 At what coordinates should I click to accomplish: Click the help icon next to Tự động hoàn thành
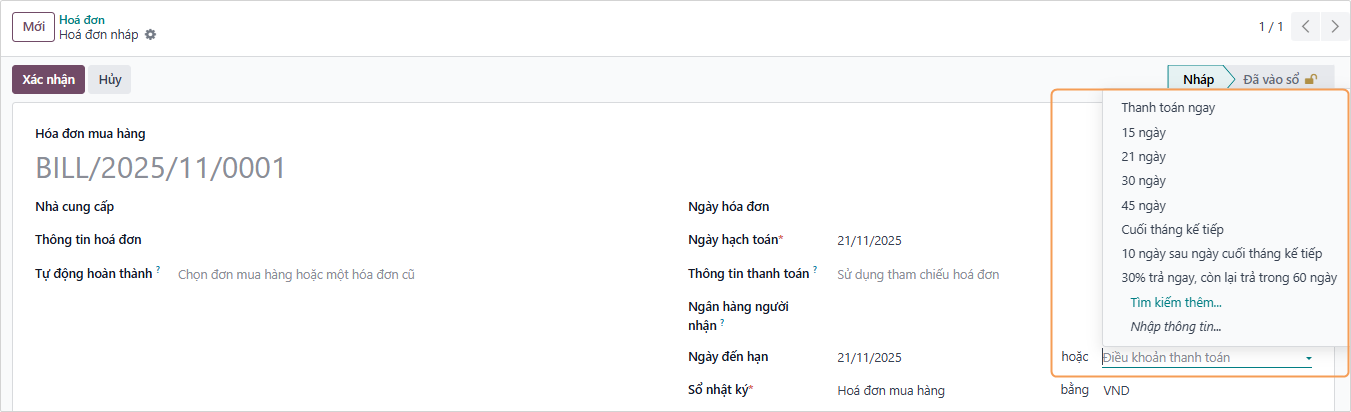point(158,271)
